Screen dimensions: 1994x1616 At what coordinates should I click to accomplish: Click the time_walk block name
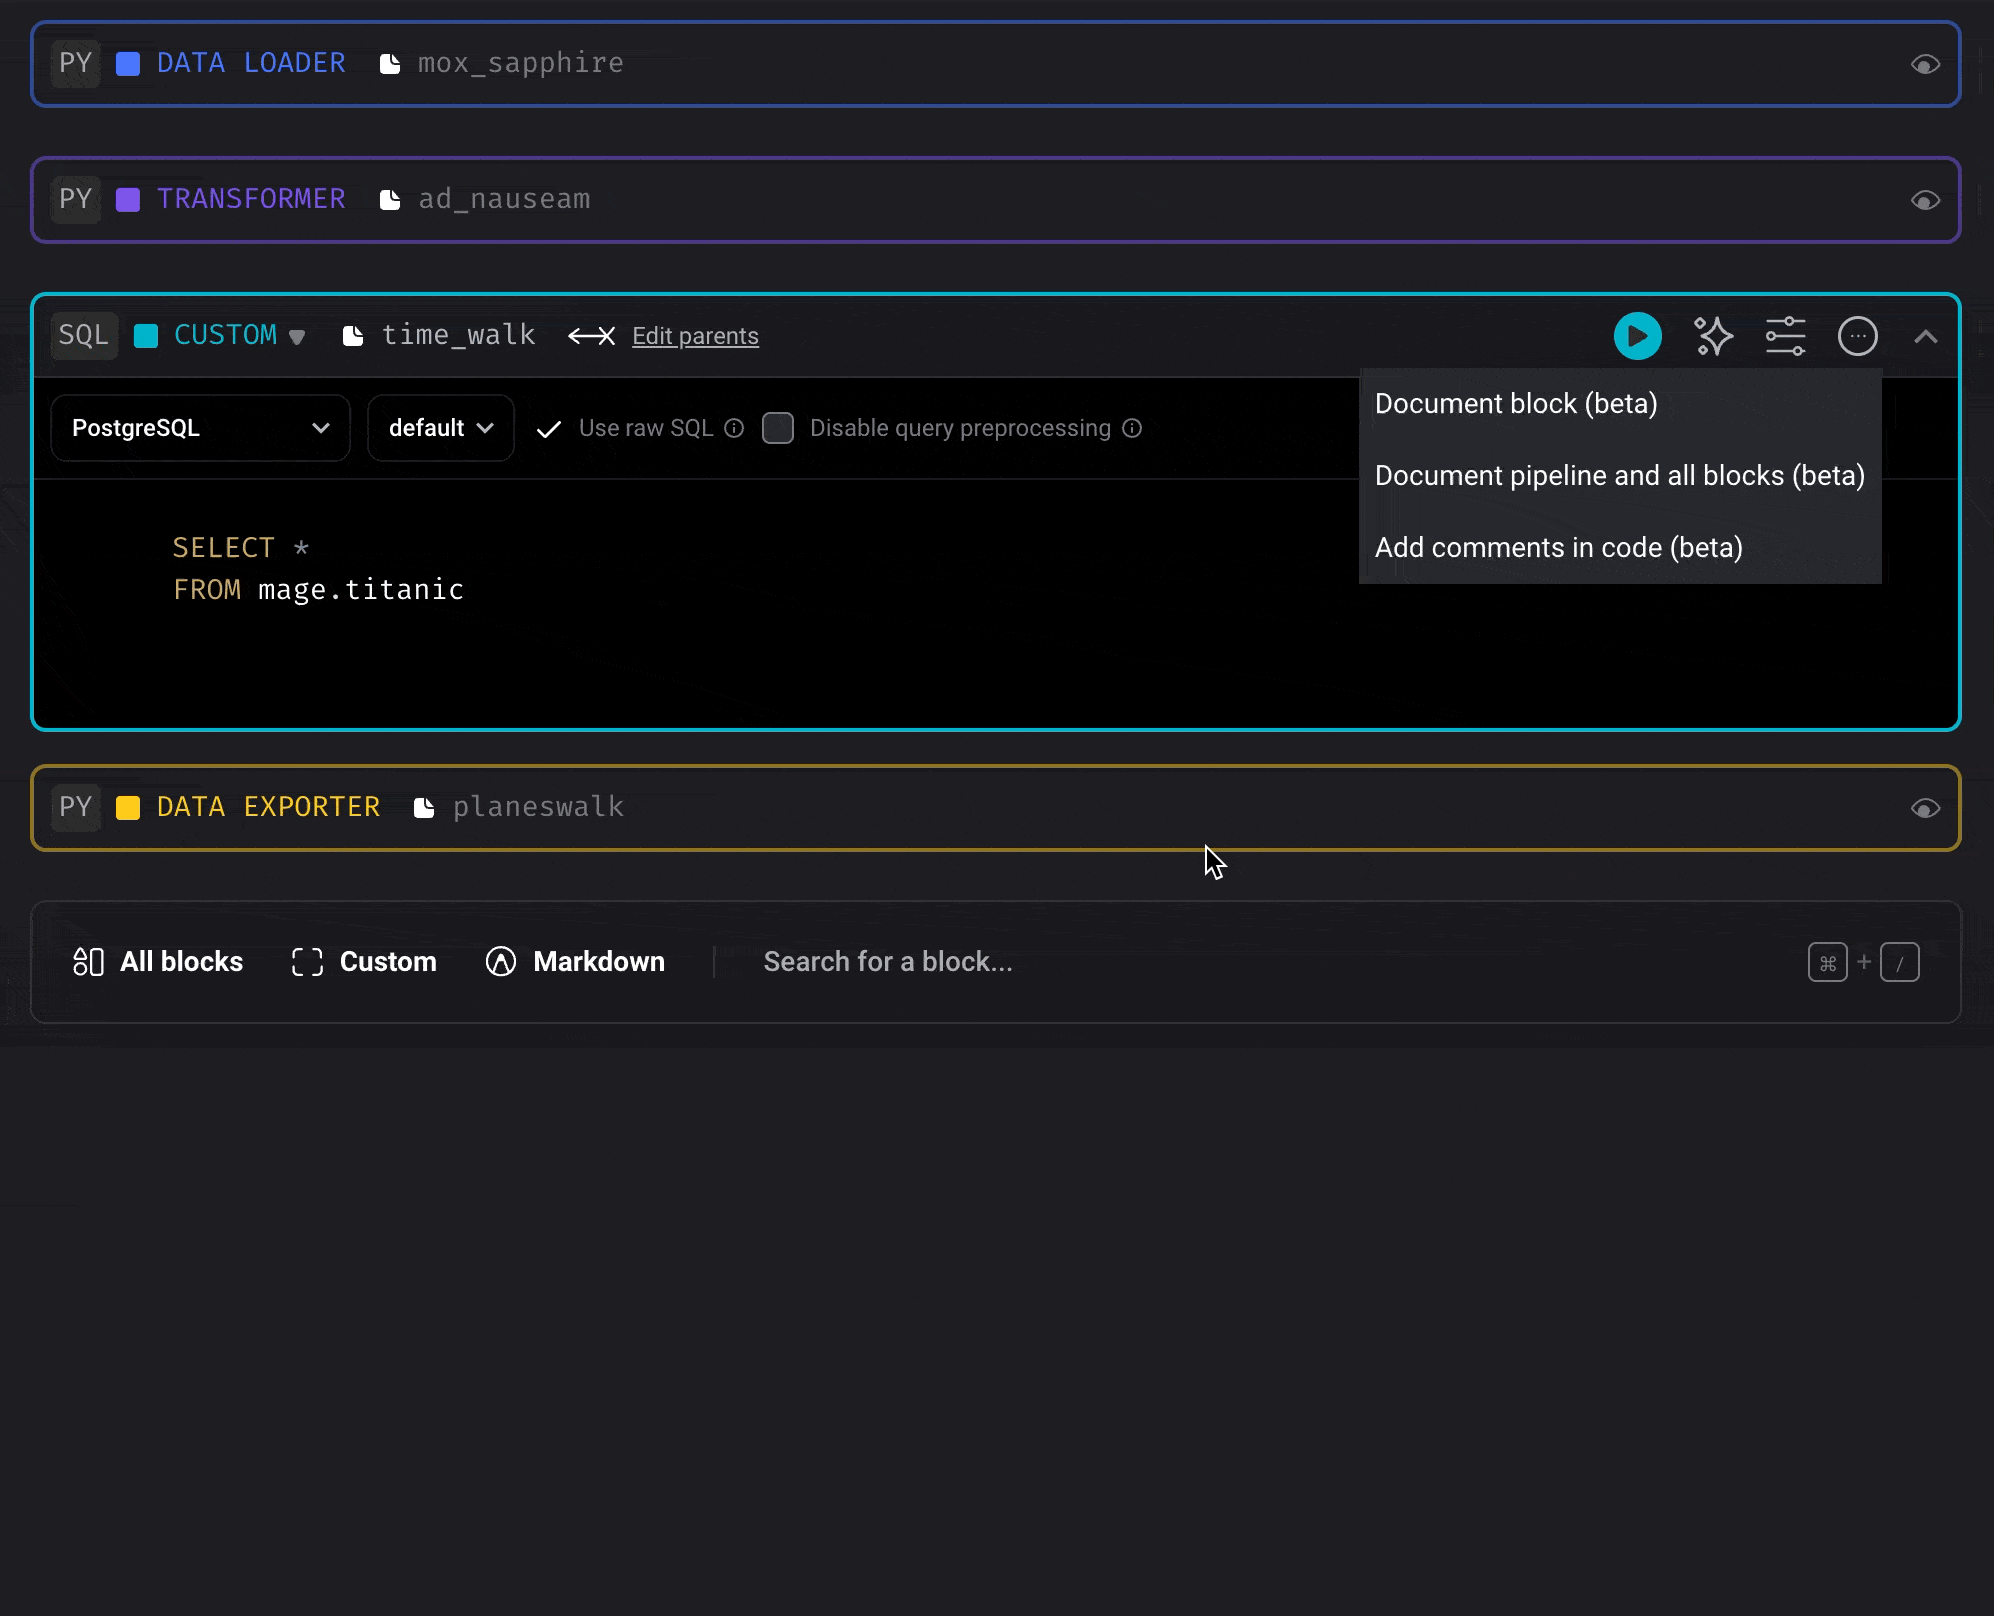pos(459,335)
